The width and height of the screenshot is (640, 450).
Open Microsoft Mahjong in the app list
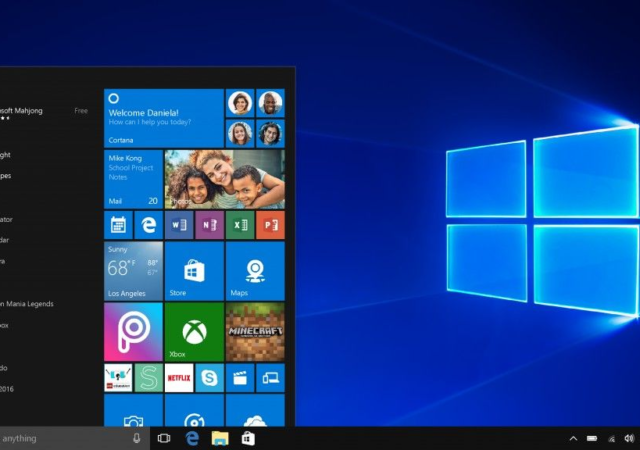[21, 111]
